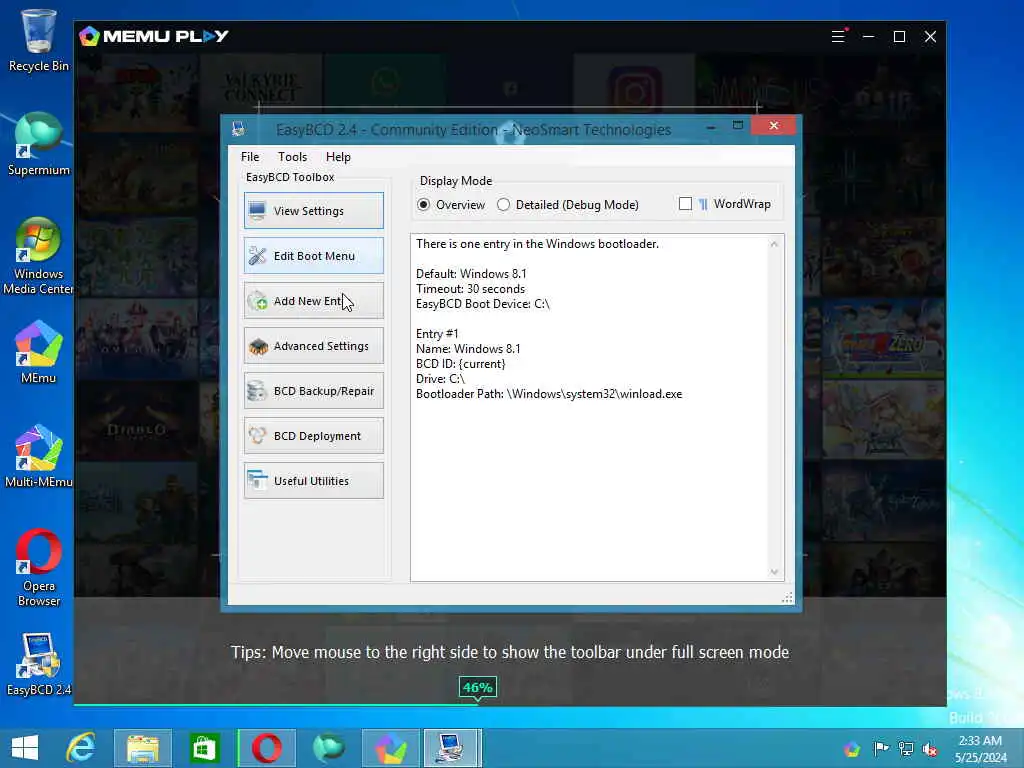The height and width of the screenshot is (768, 1024).
Task: Click the Useful Utilities icon
Action: (257, 481)
